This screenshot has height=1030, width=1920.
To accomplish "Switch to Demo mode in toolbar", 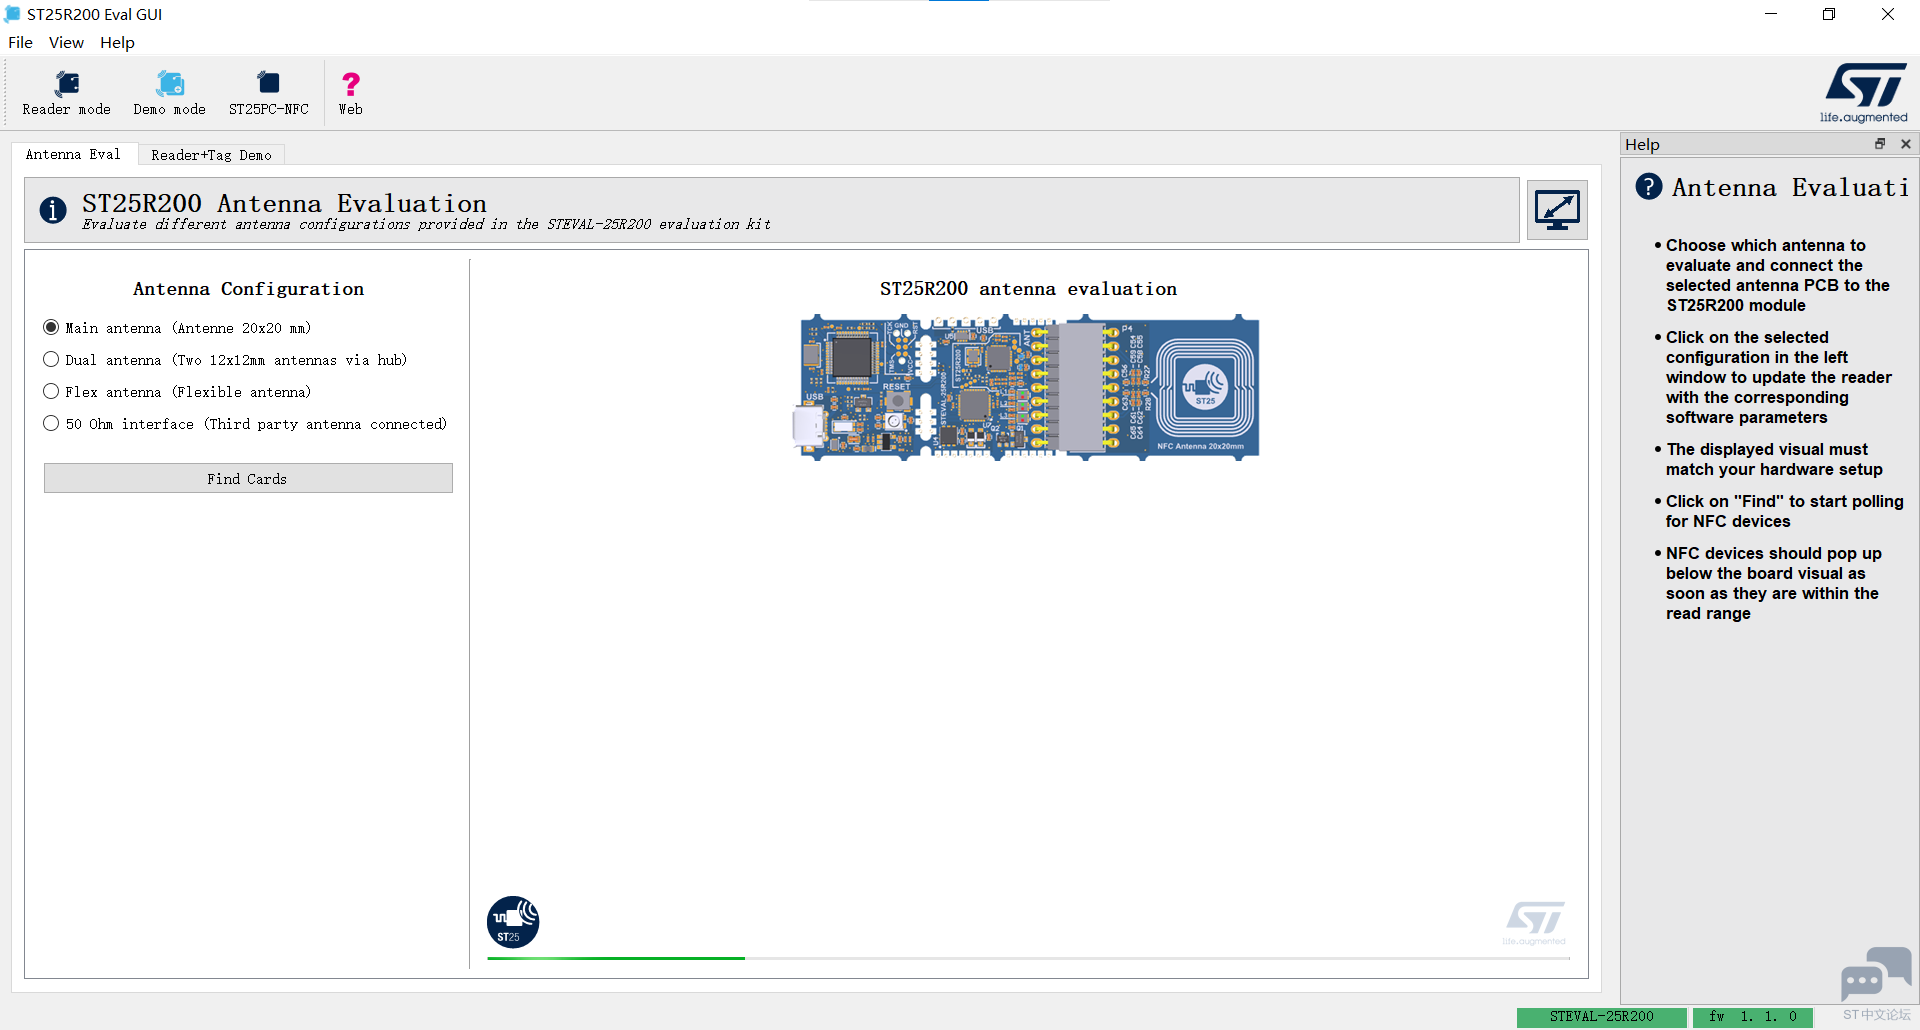I will coord(169,93).
